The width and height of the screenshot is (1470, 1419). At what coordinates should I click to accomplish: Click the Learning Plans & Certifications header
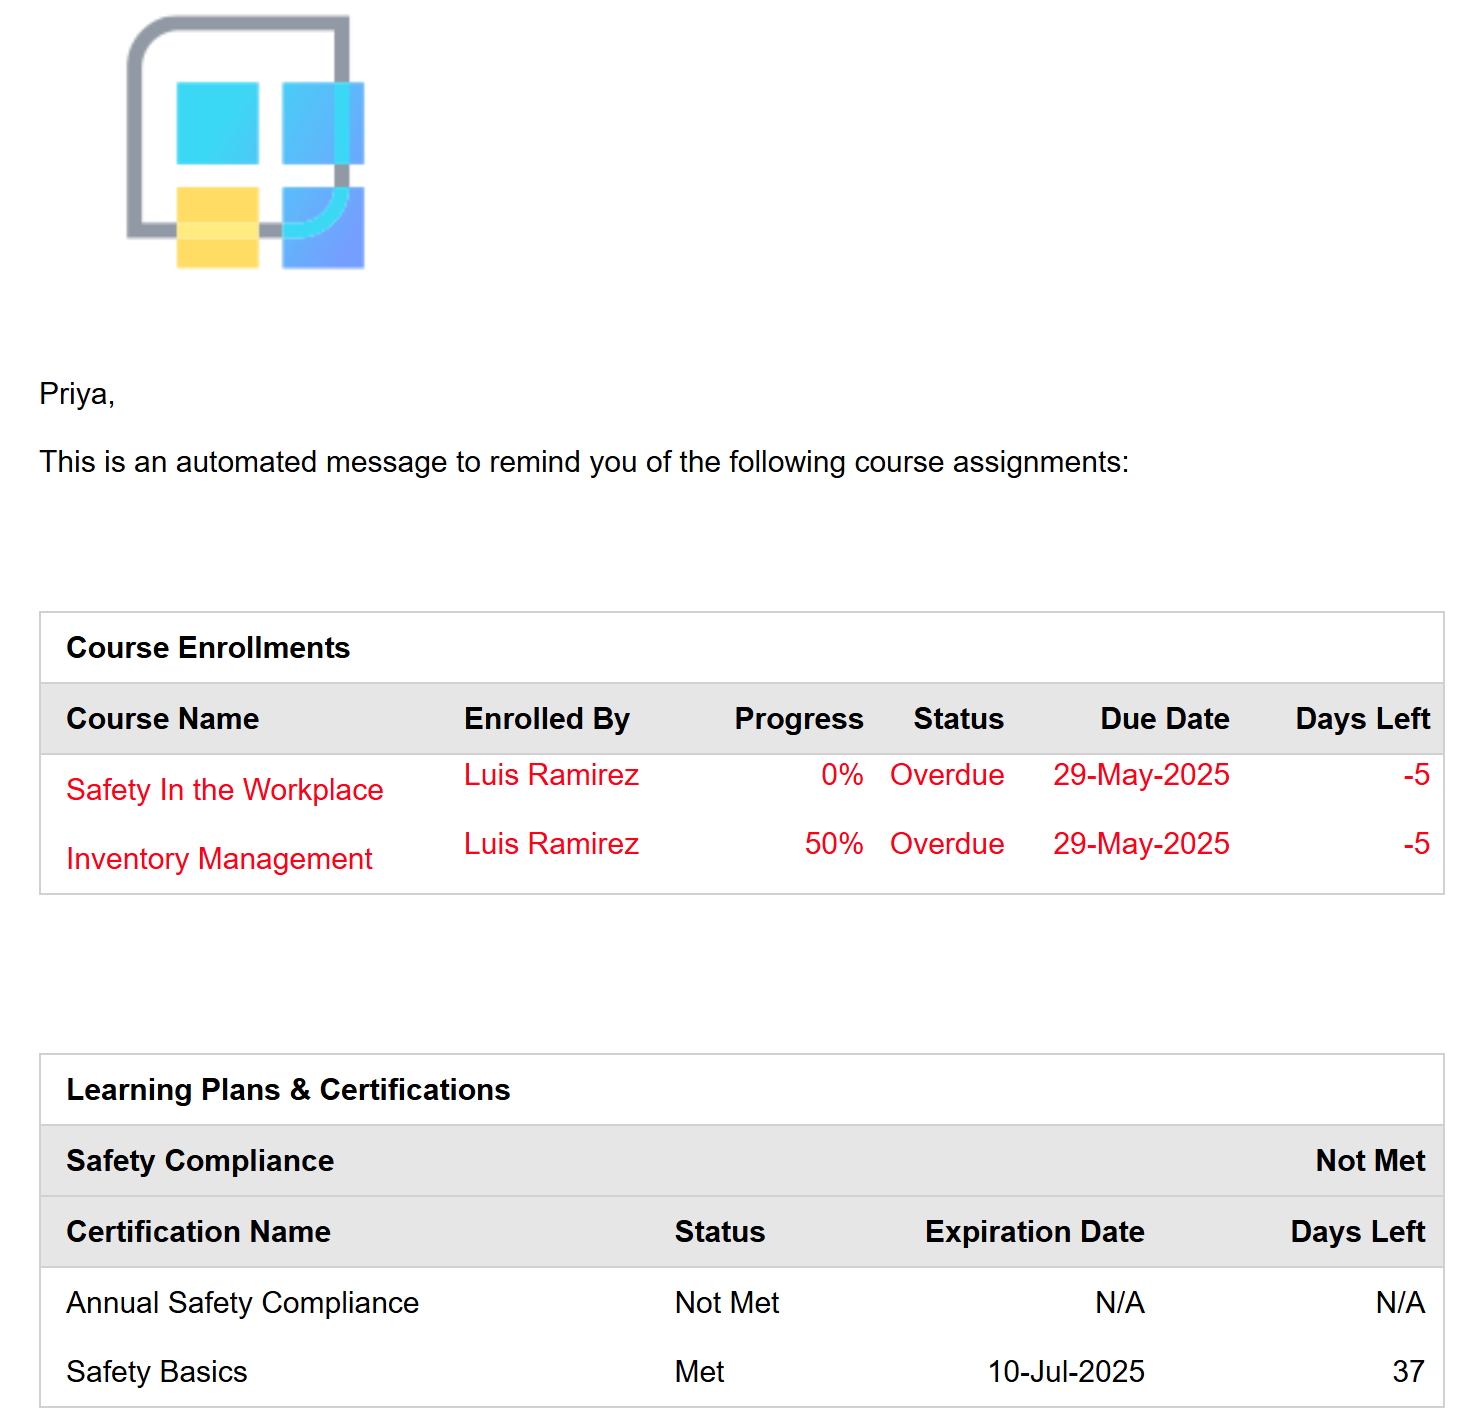(x=288, y=1090)
